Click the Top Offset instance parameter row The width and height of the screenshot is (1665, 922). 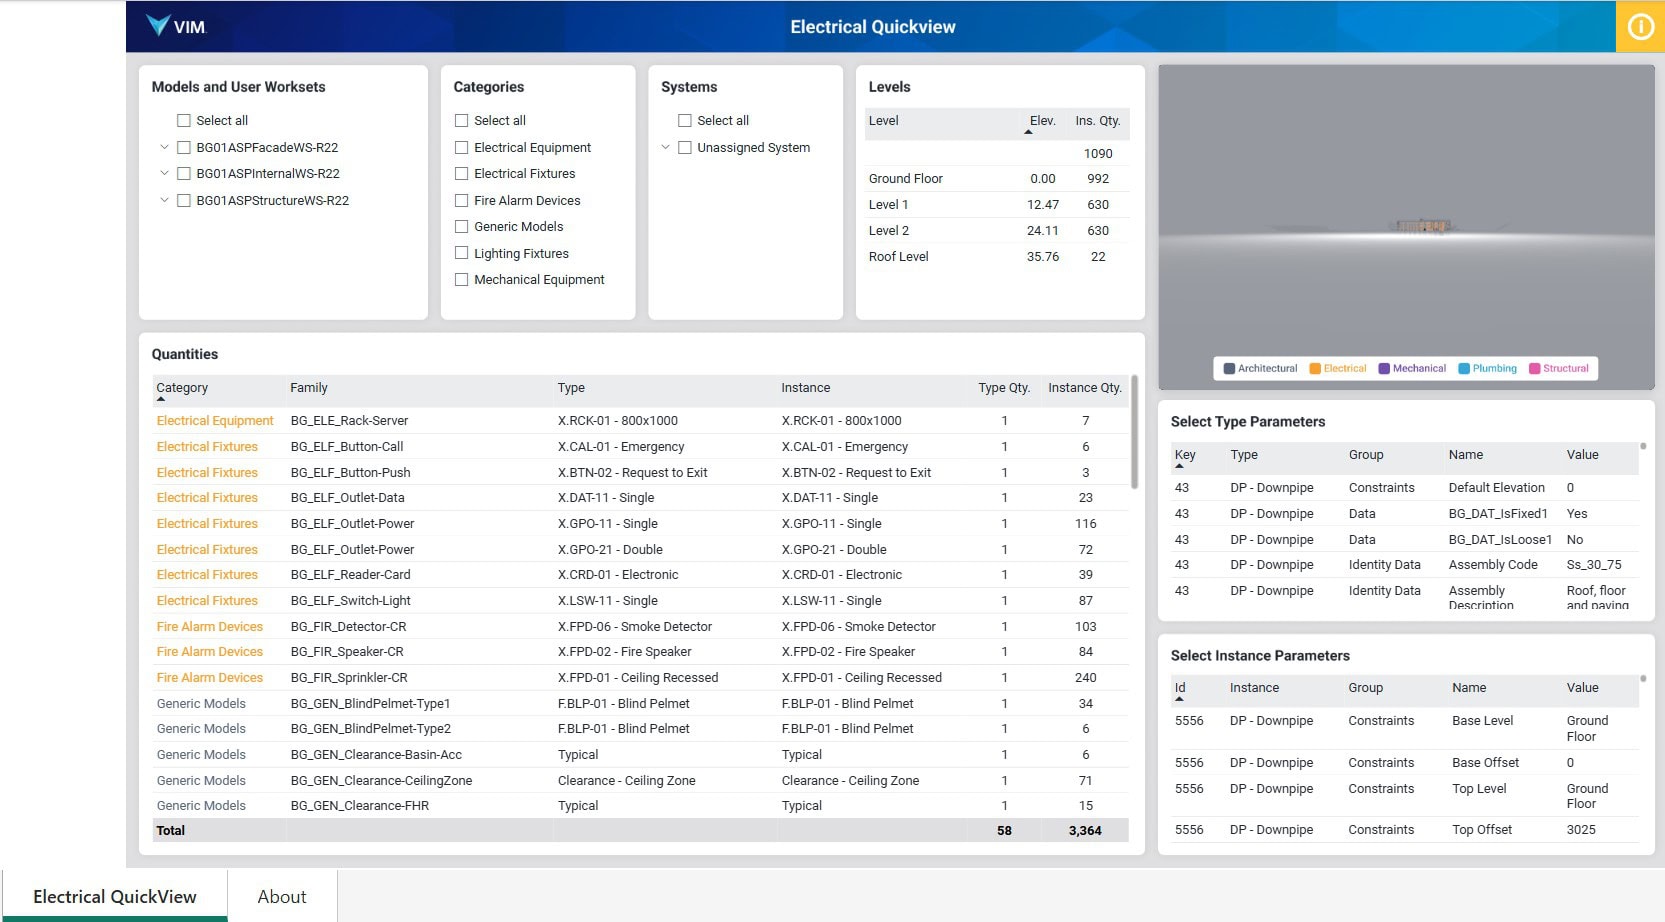coord(1405,830)
